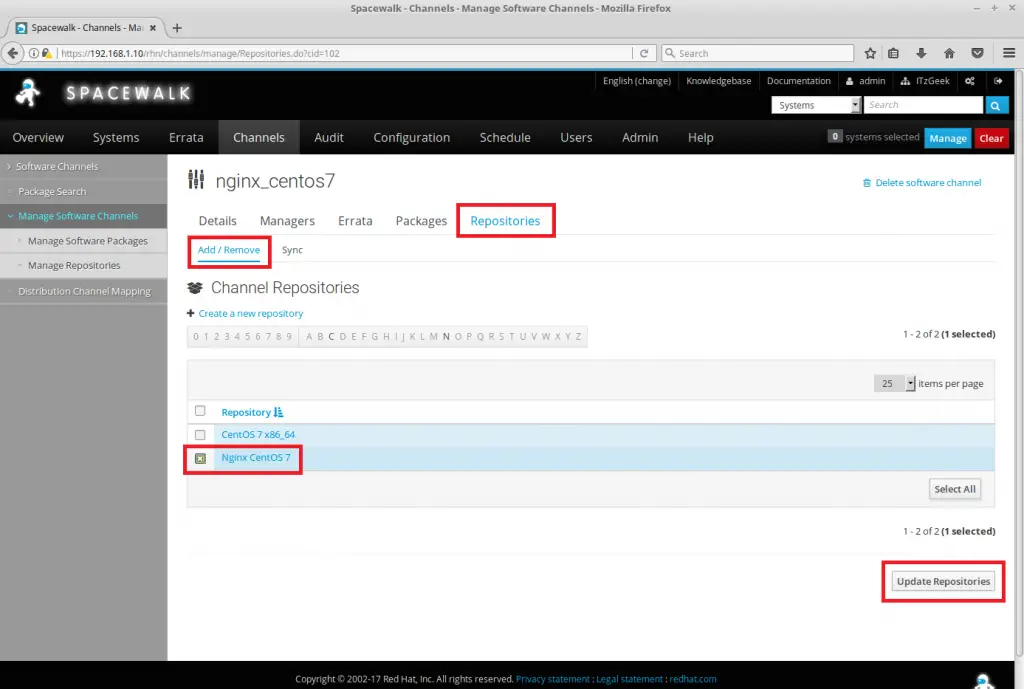This screenshot has width=1024, height=689.
Task: Open the Configuration navigation menu
Action: (411, 138)
